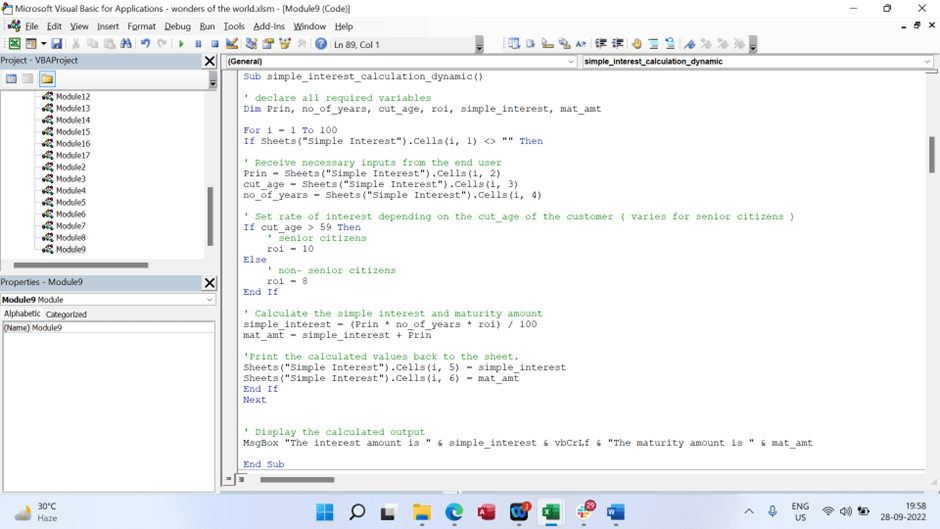
Task: Open Project Explorer via toolbar icon
Action: point(251,44)
